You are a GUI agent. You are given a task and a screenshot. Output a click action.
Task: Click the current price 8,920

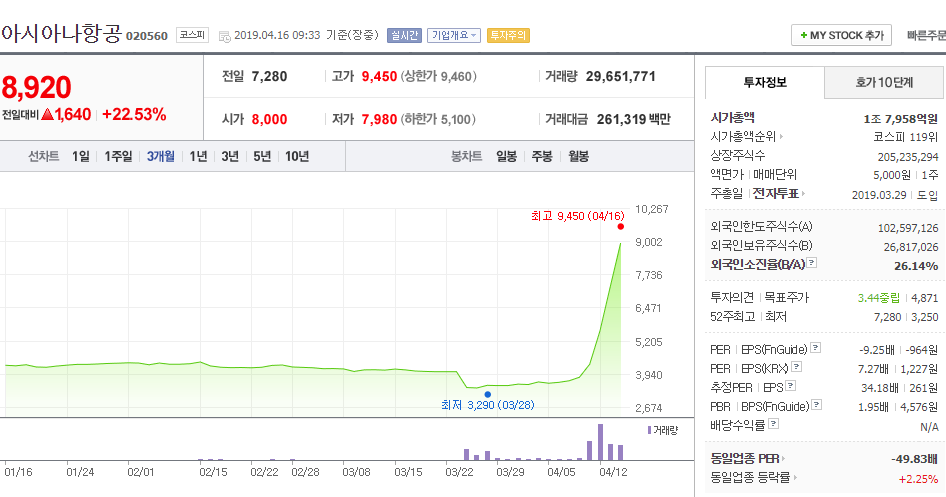[x=36, y=88]
